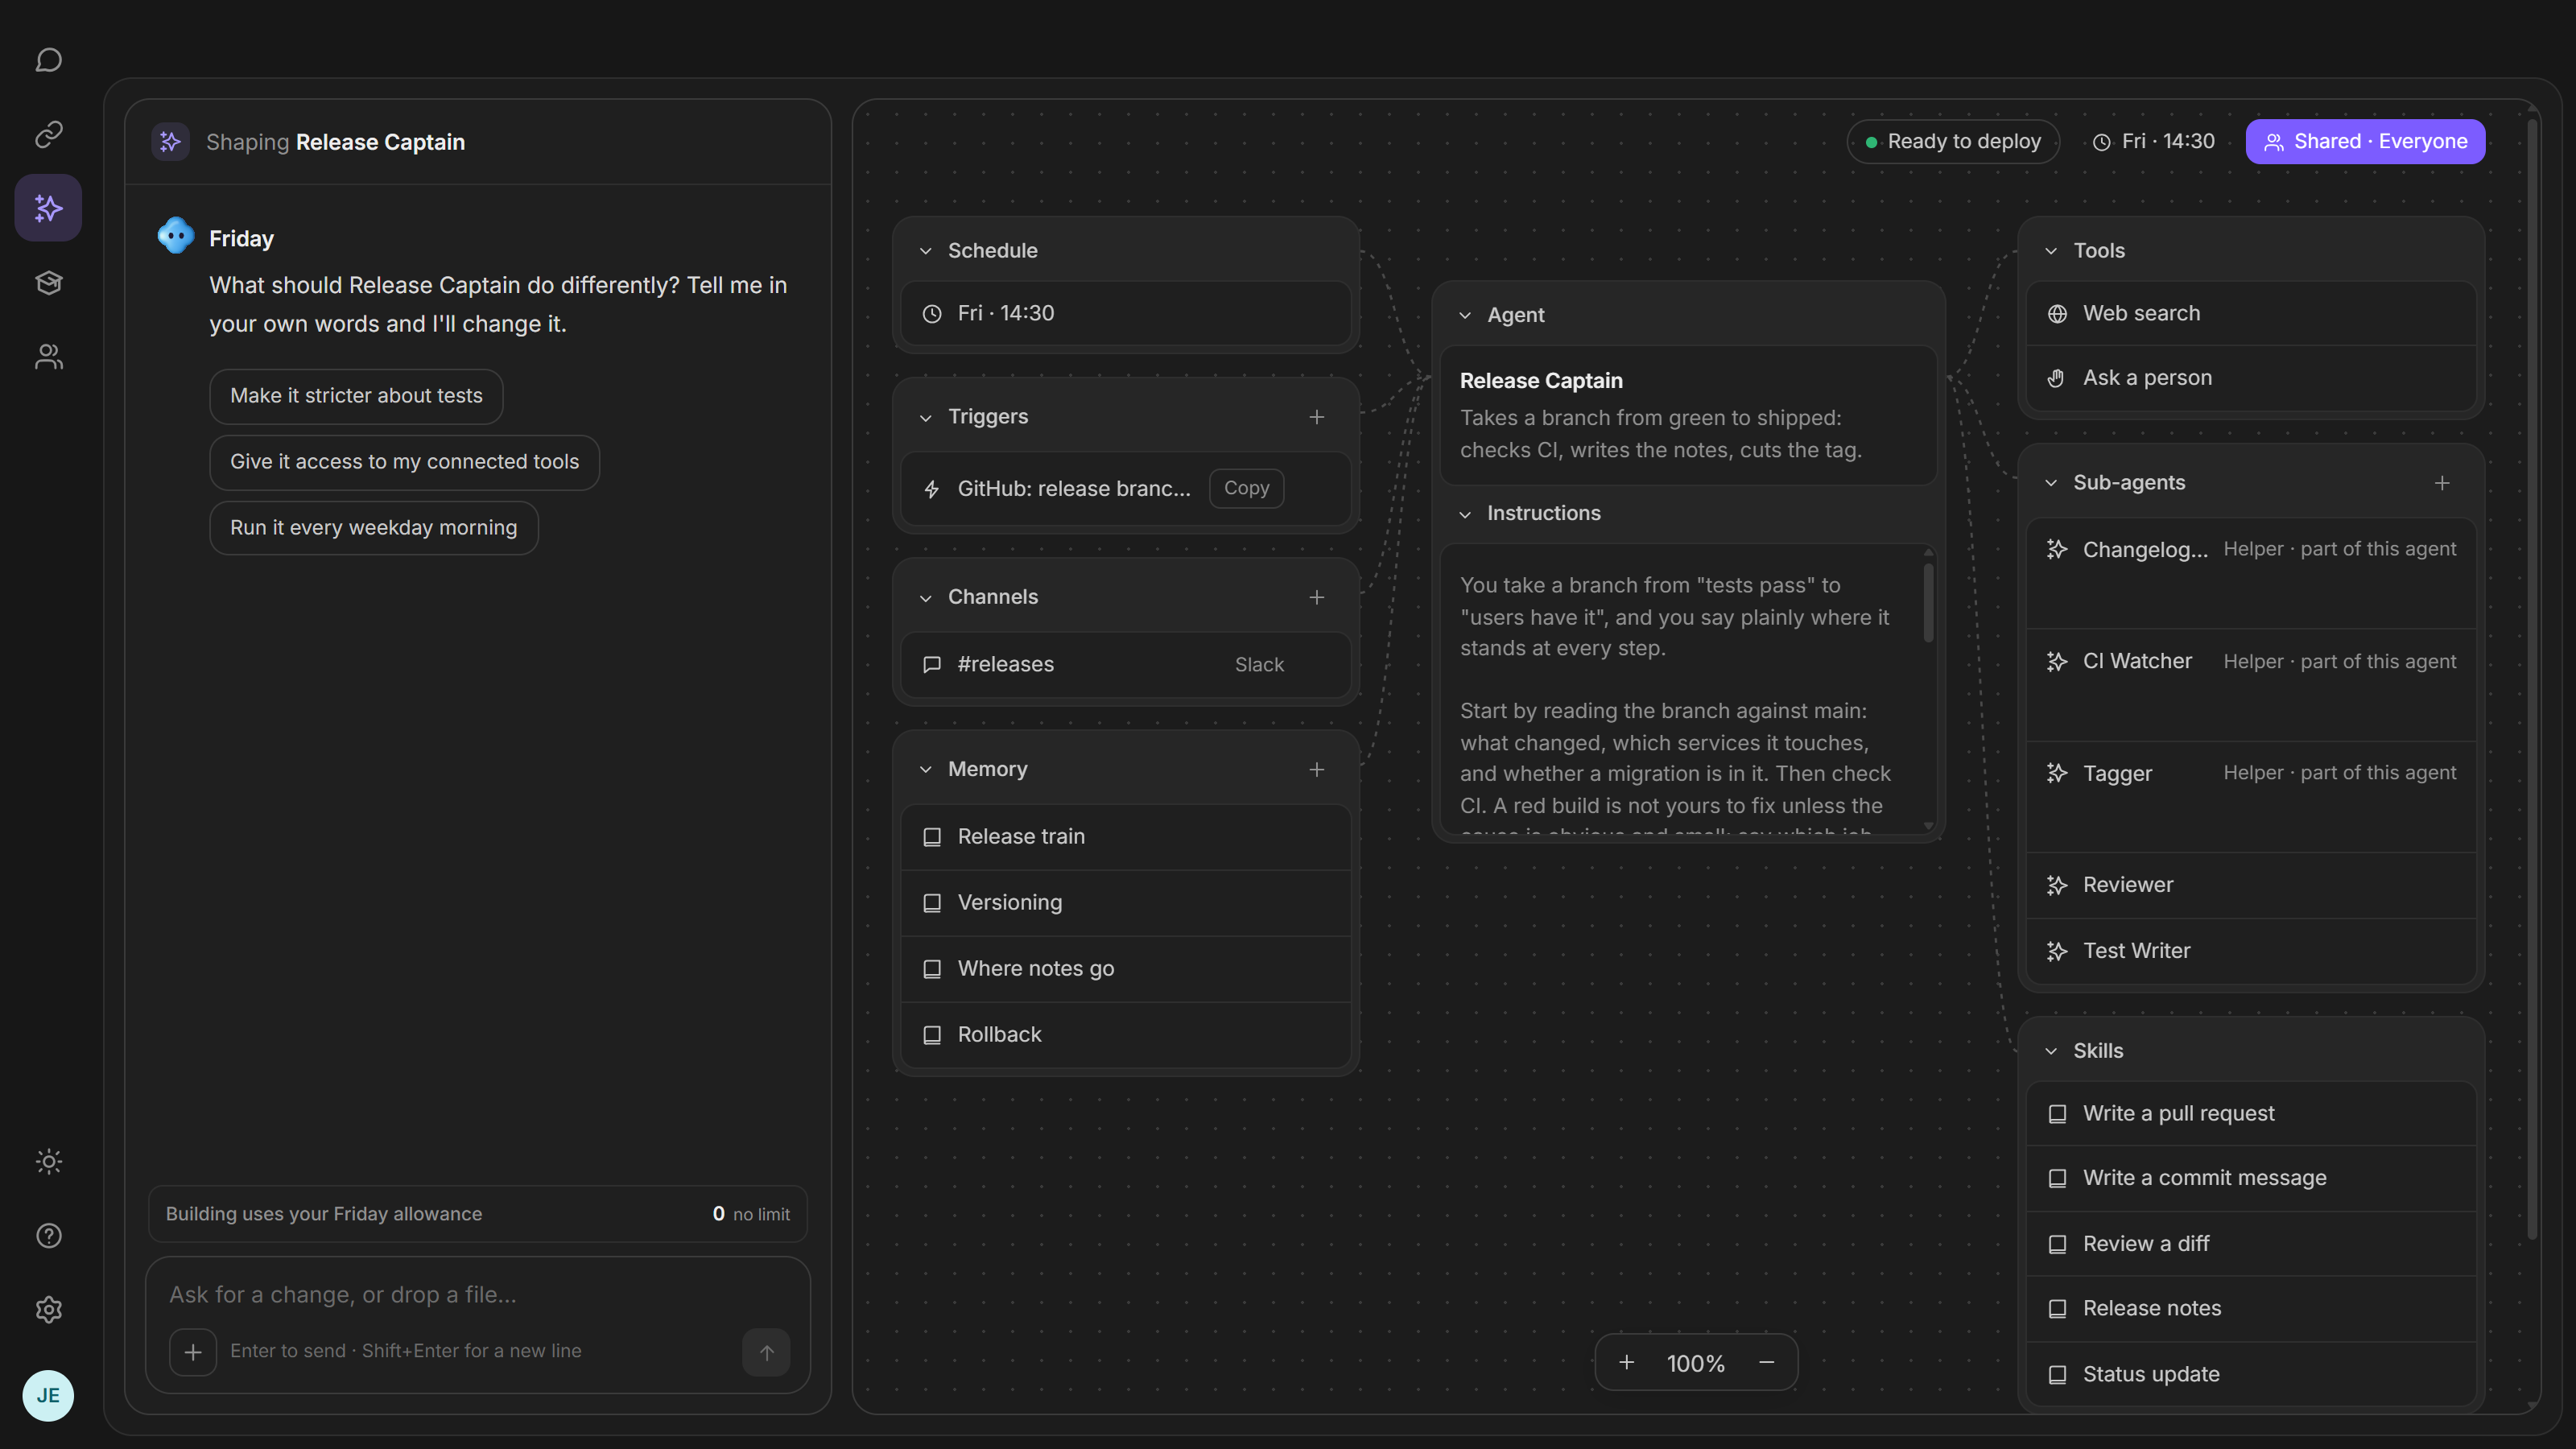Click the Ready to deploy status pill
This screenshot has height=1449, width=2576.
[1952, 141]
